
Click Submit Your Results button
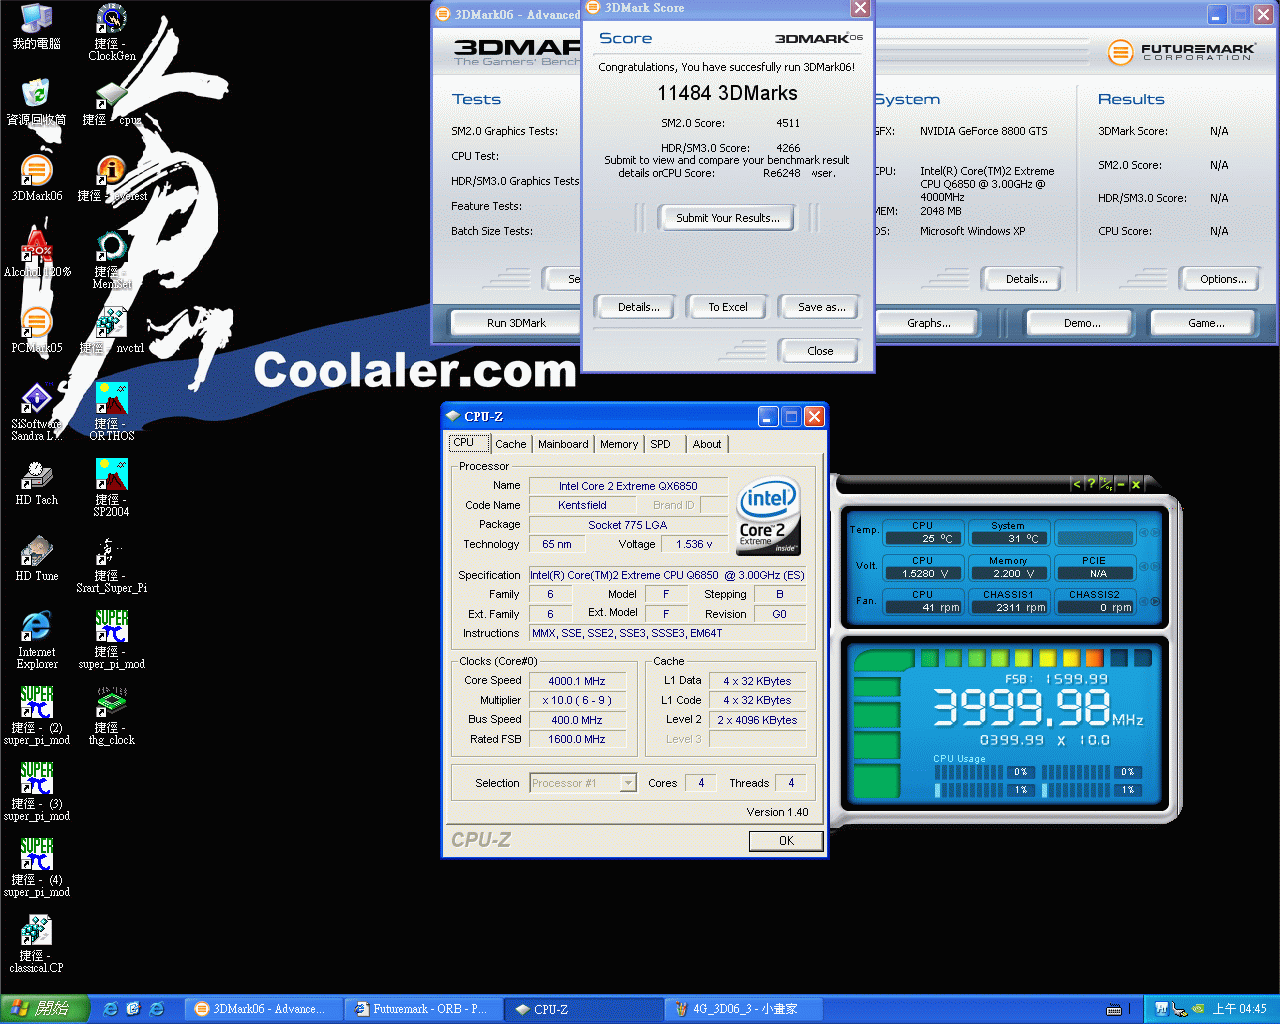(727, 218)
